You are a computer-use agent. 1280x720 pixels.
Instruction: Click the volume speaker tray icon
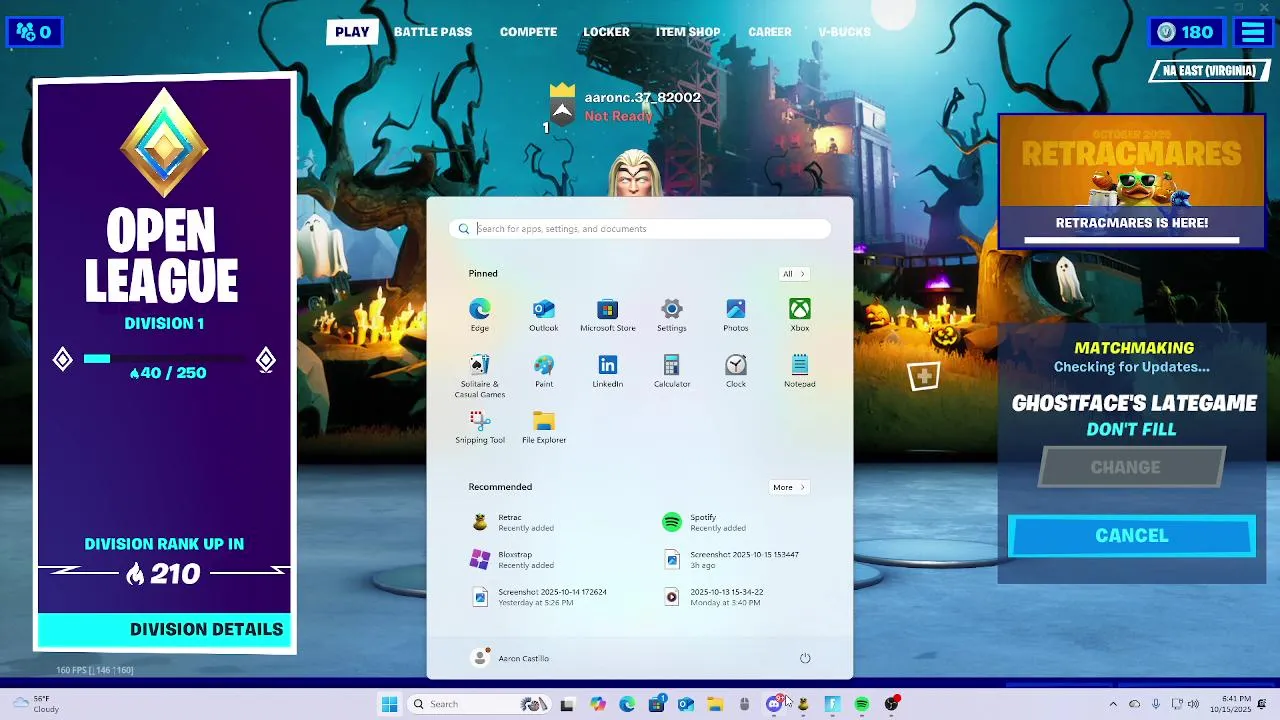(1193, 704)
